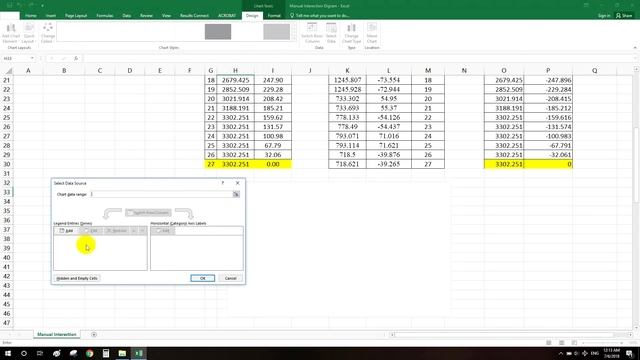Click the horizontal sheet scrollbar
The height and width of the screenshot is (360, 640).
click(x=504, y=335)
